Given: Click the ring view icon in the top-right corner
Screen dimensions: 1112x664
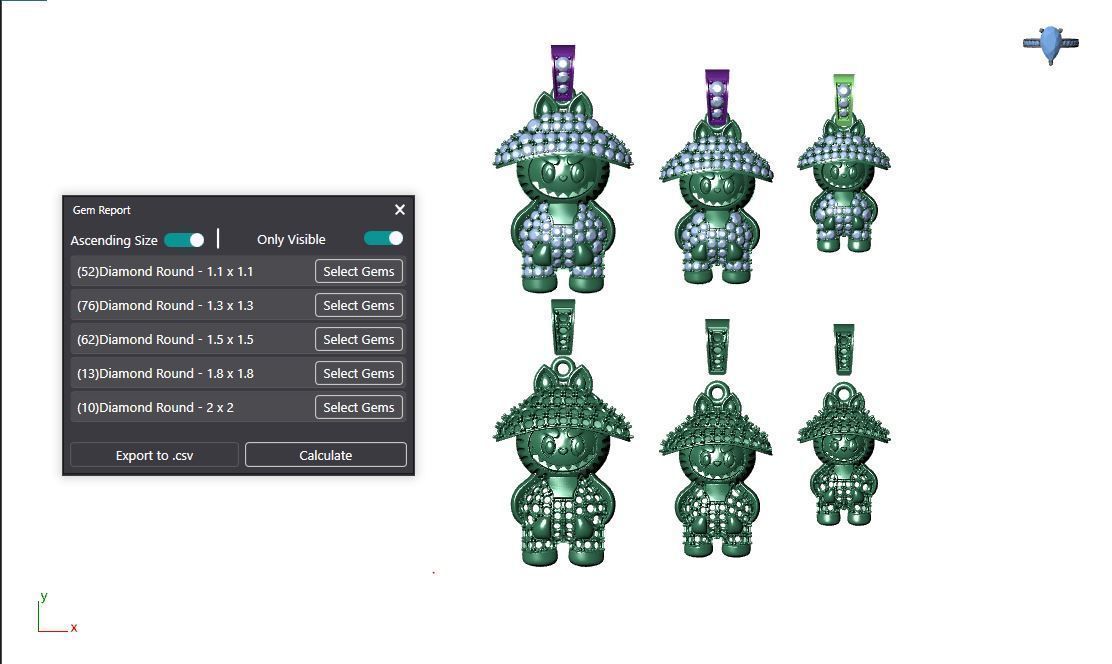Looking at the screenshot, I should pos(1051,44).
